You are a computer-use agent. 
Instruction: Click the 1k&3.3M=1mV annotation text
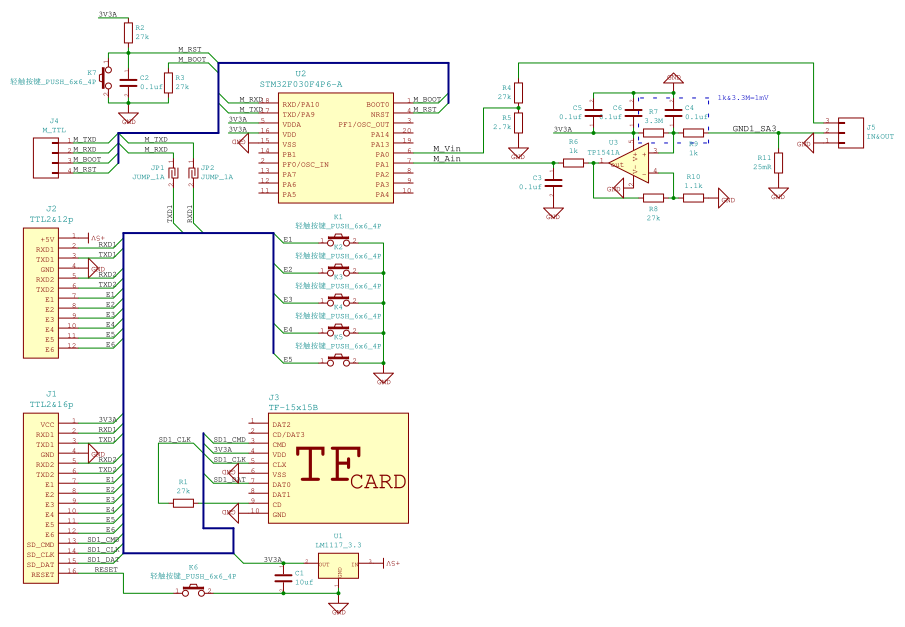pos(742,98)
